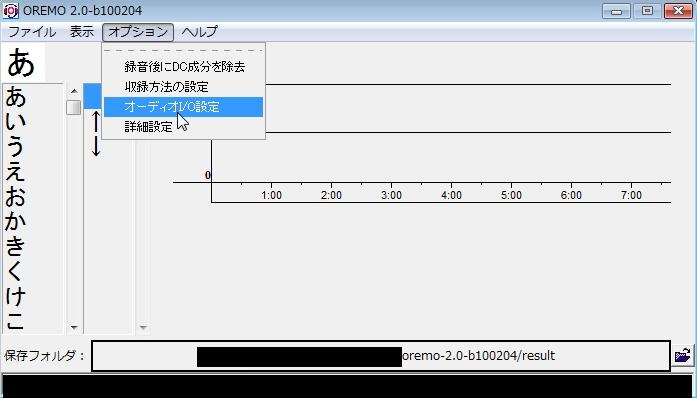Close the OREMO window
The image size is (697, 398).
678,11
